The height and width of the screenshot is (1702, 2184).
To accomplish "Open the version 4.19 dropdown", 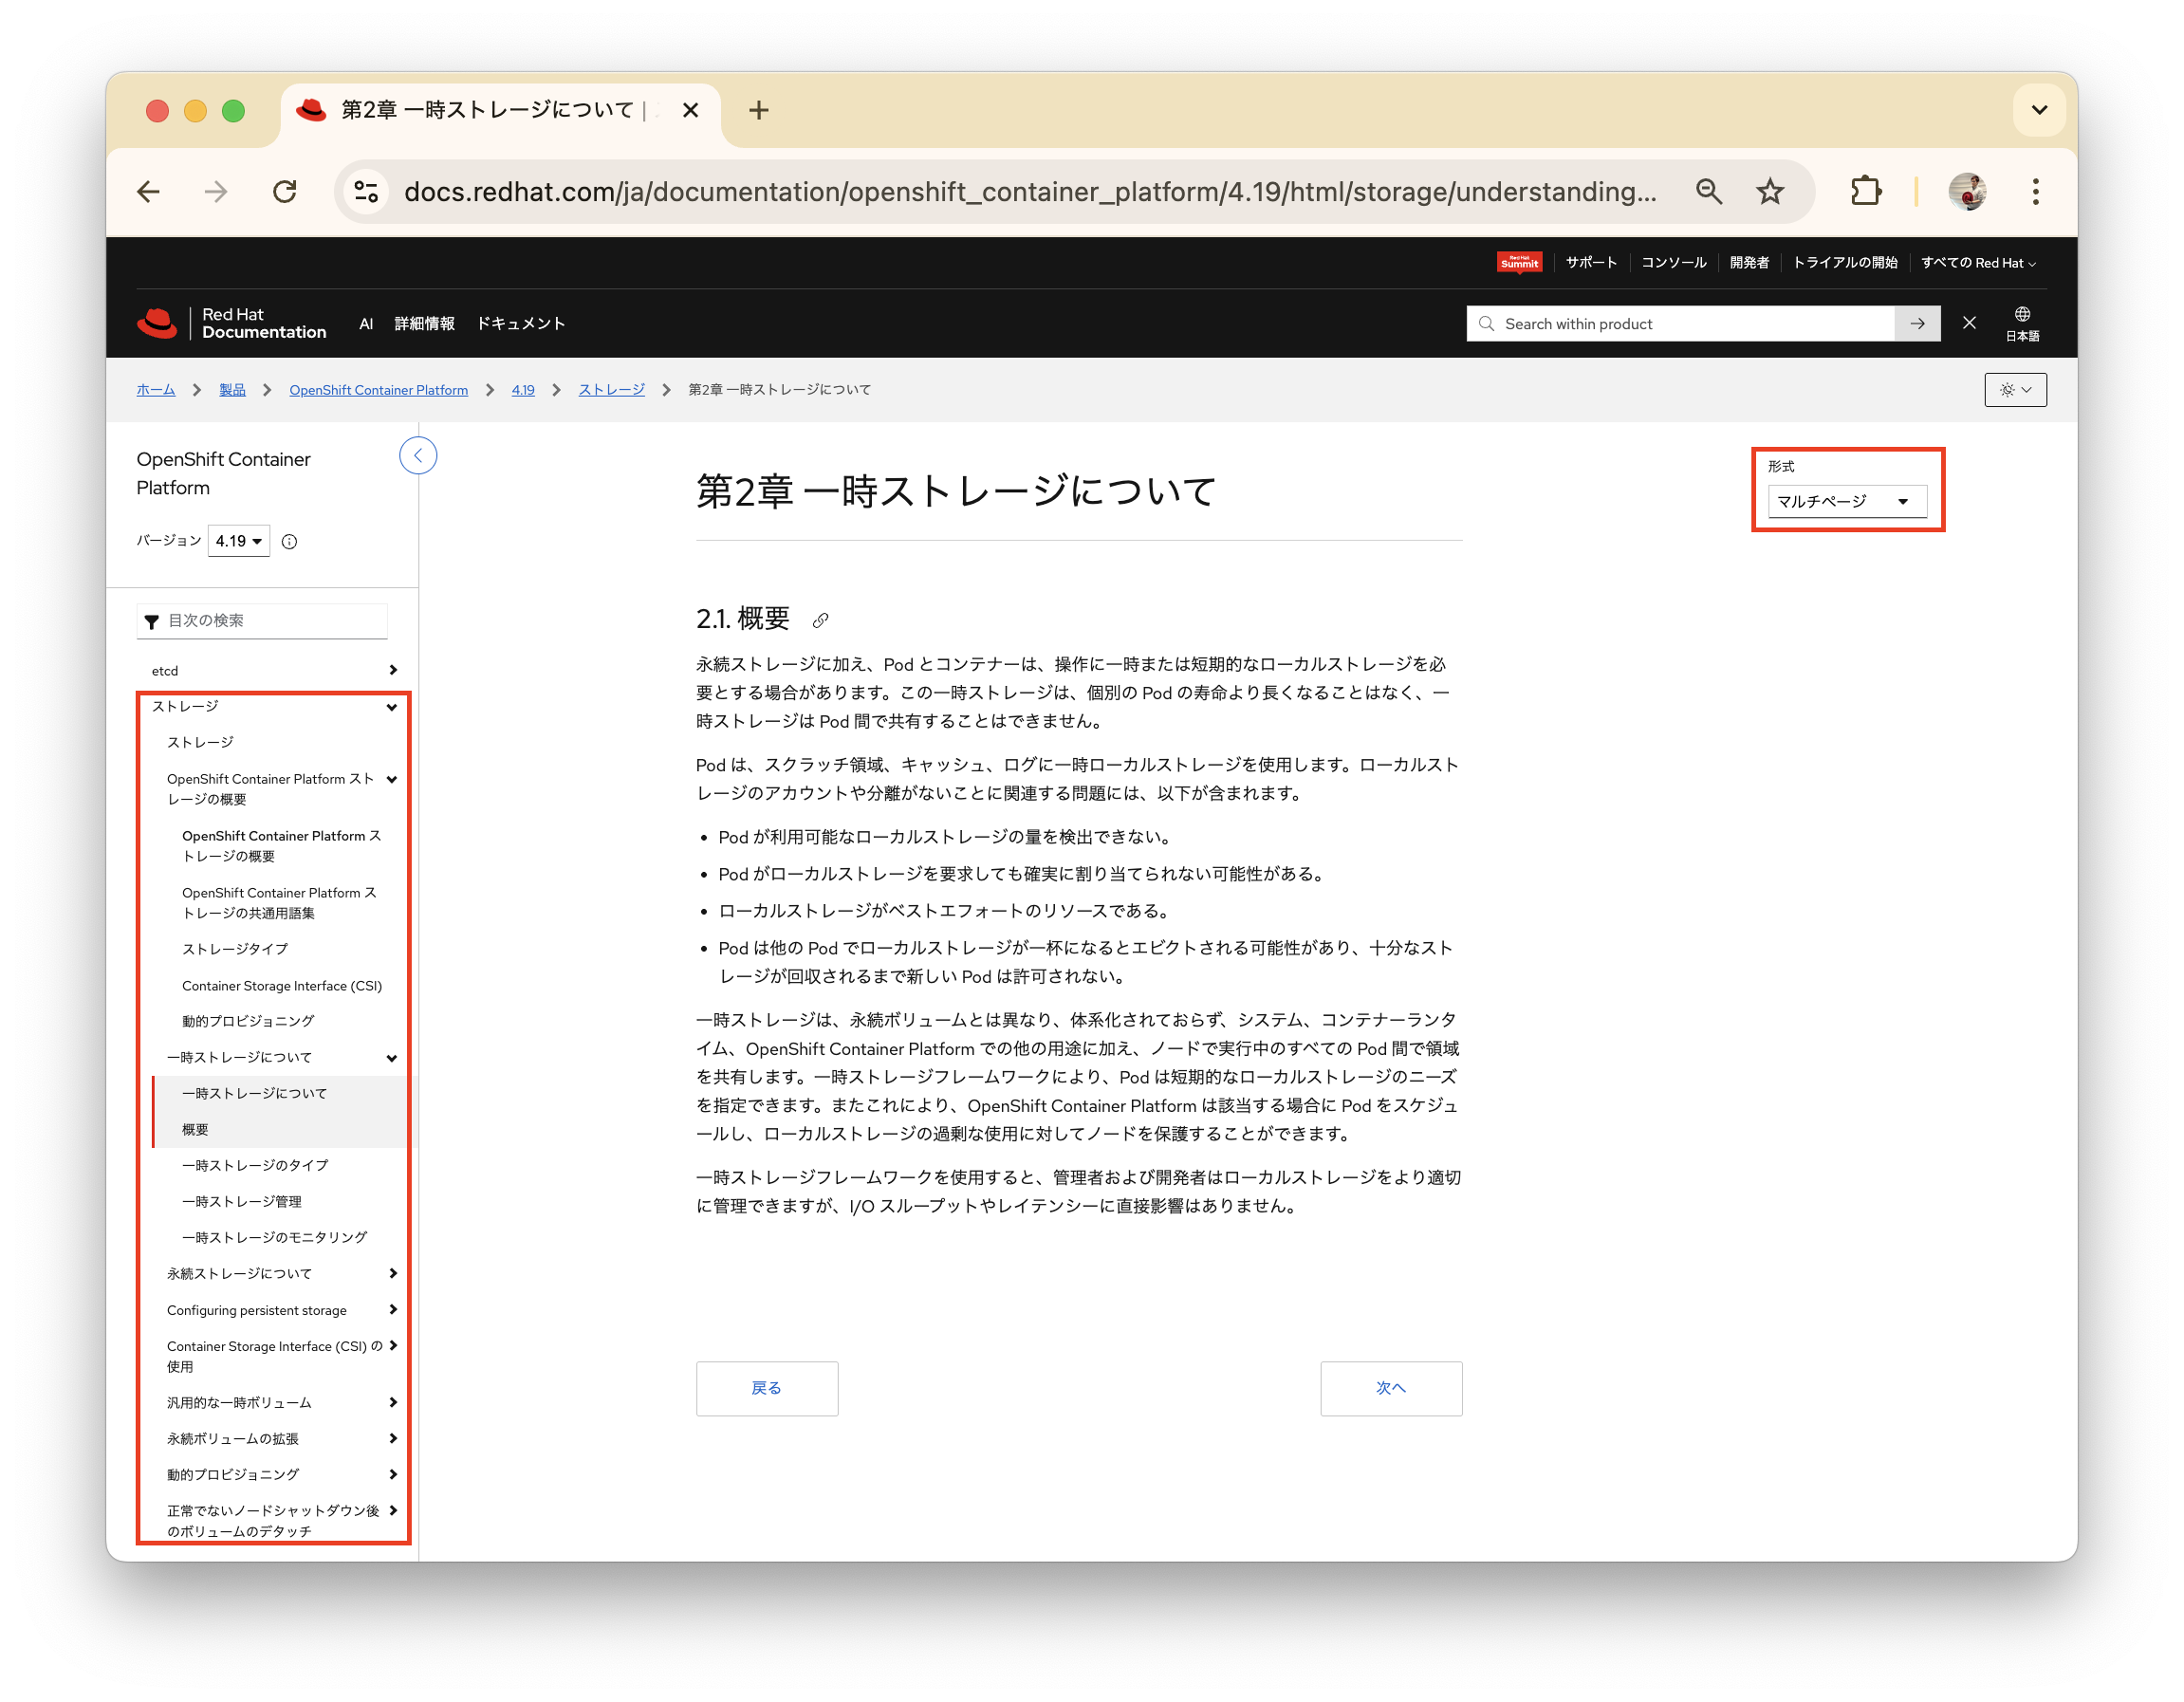I will point(238,541).
